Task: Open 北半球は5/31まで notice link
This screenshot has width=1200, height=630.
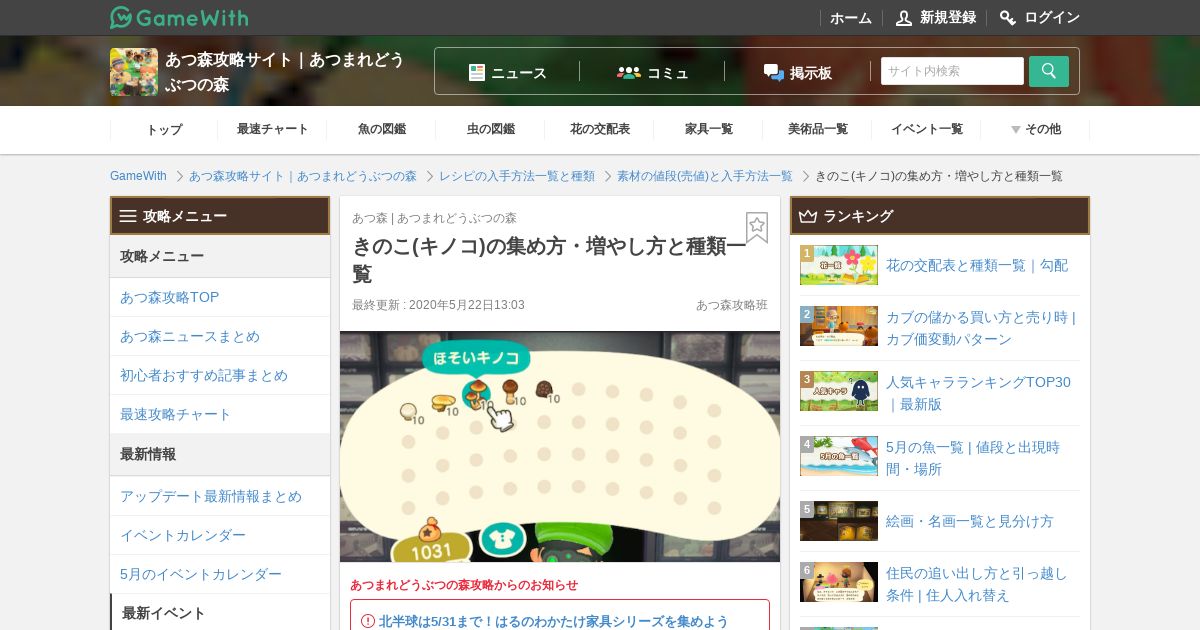Action: (x=554, y=621)
